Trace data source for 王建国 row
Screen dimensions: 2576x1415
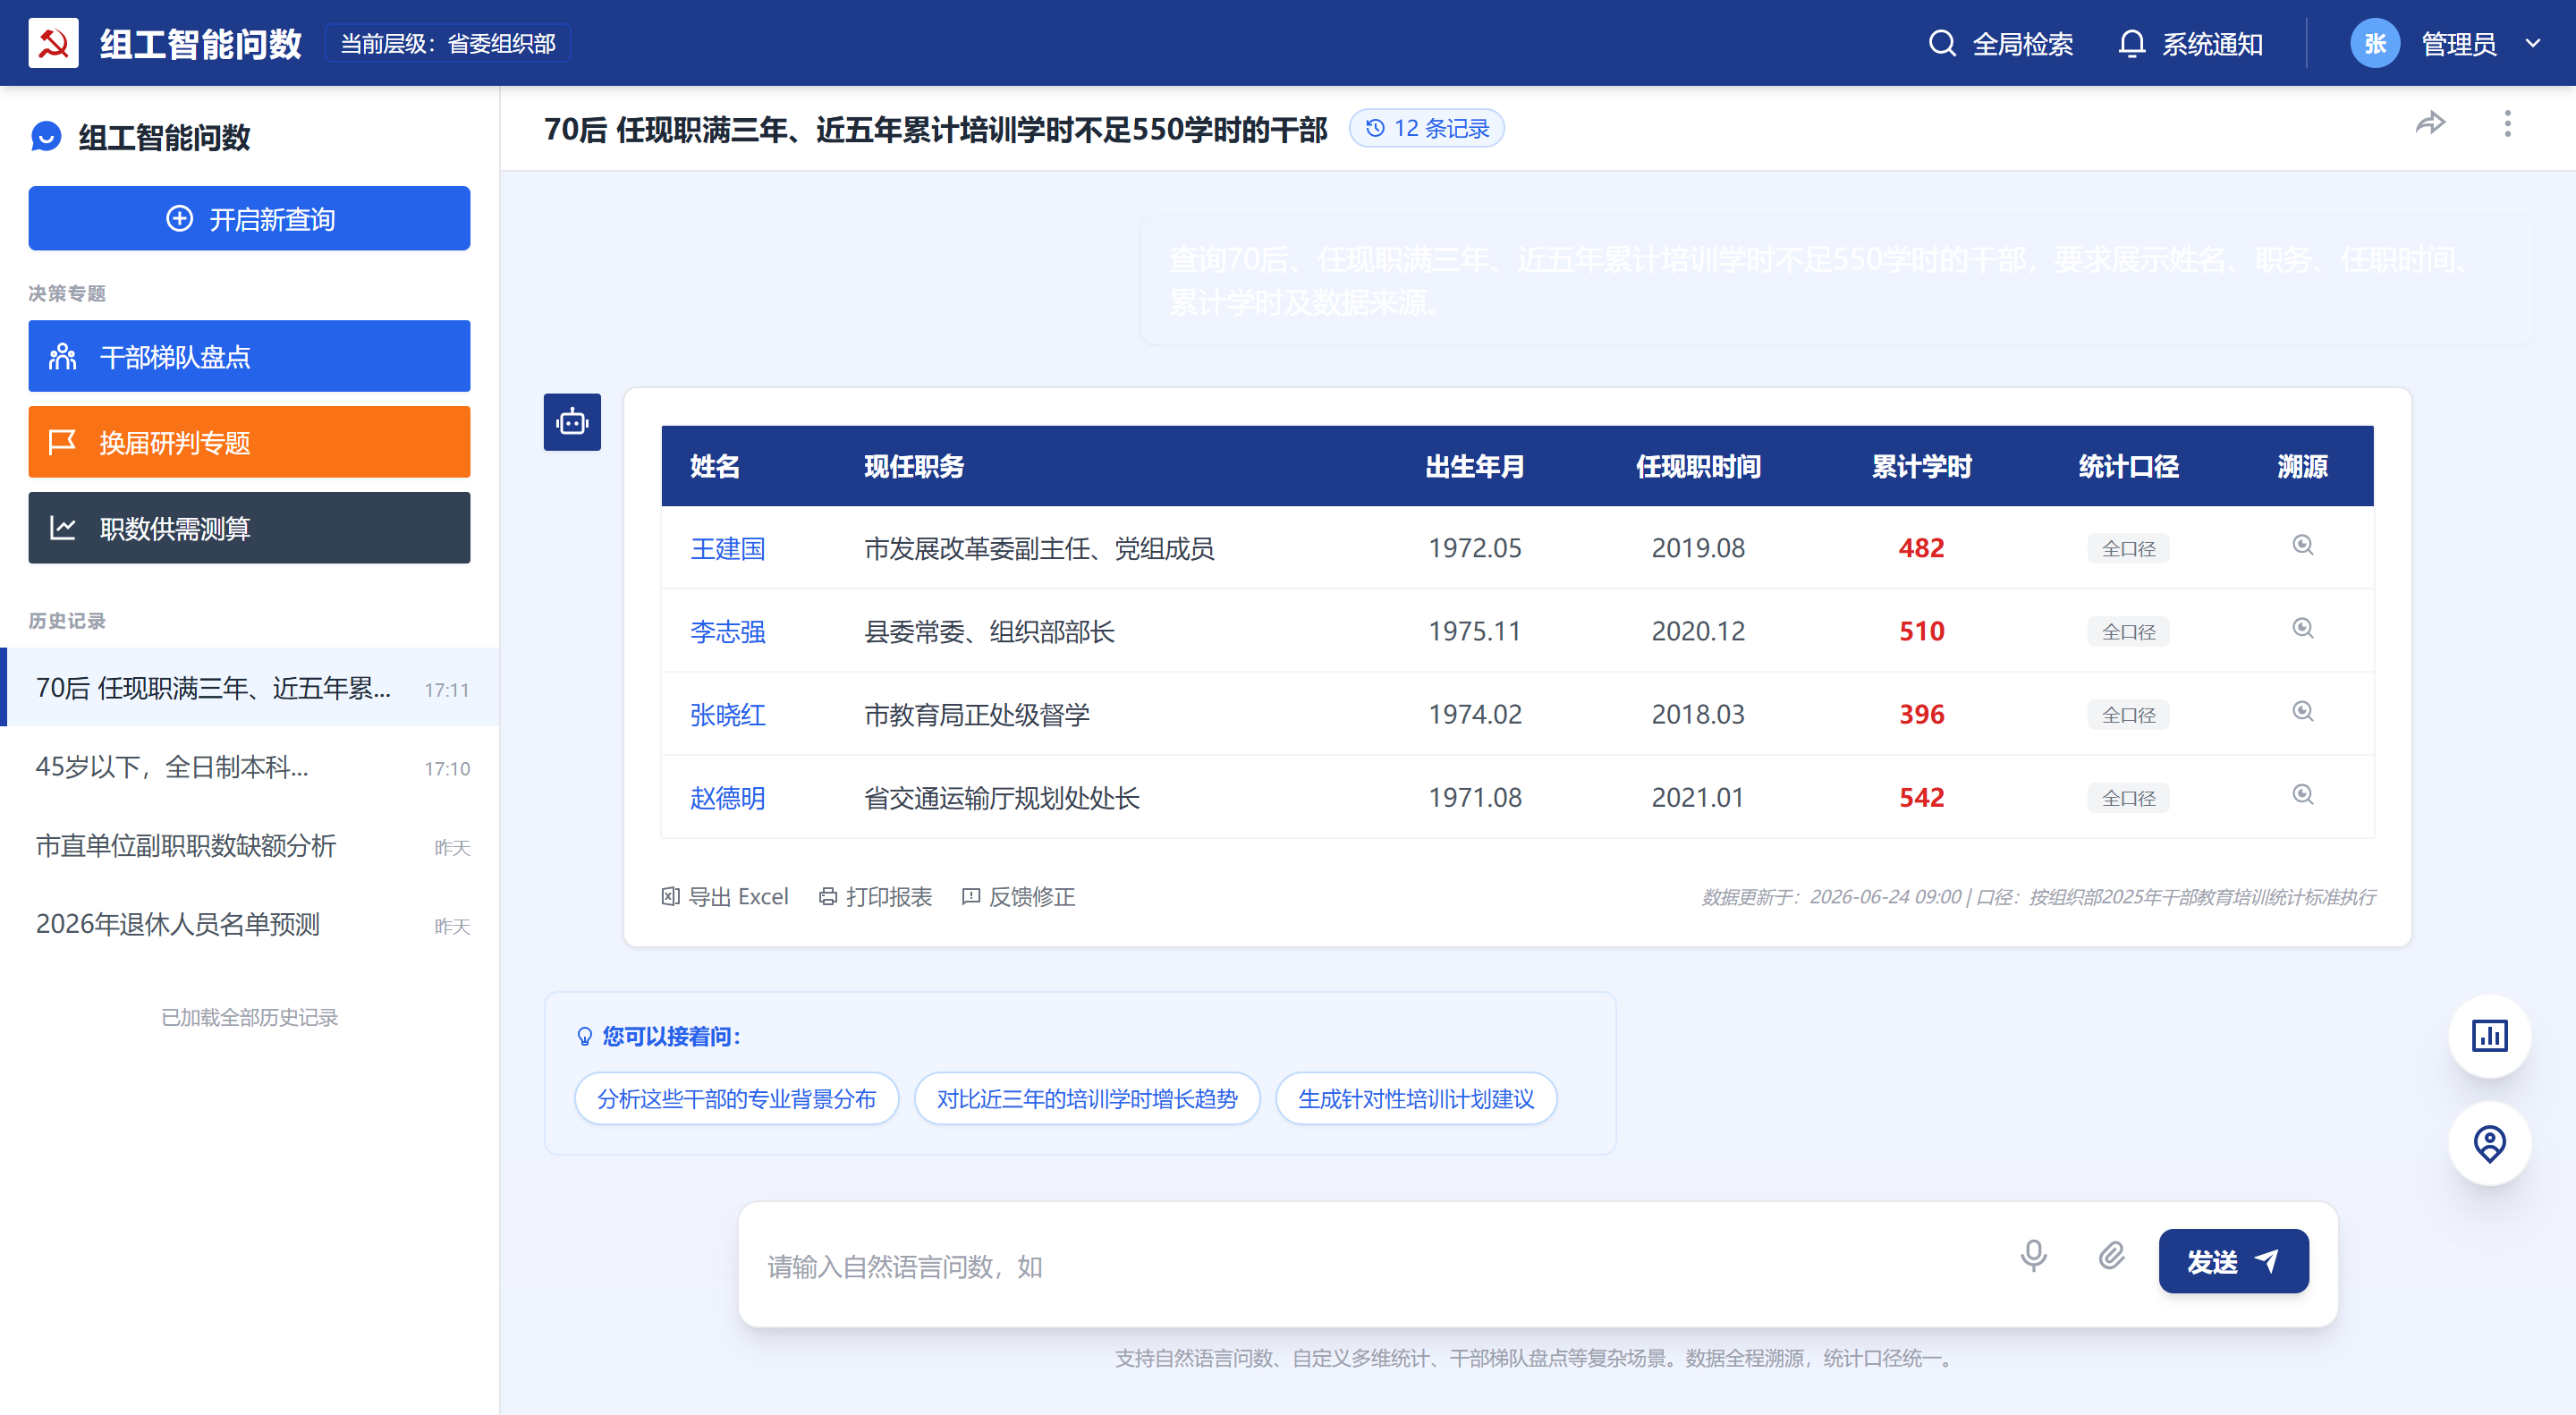(2302, 545)
